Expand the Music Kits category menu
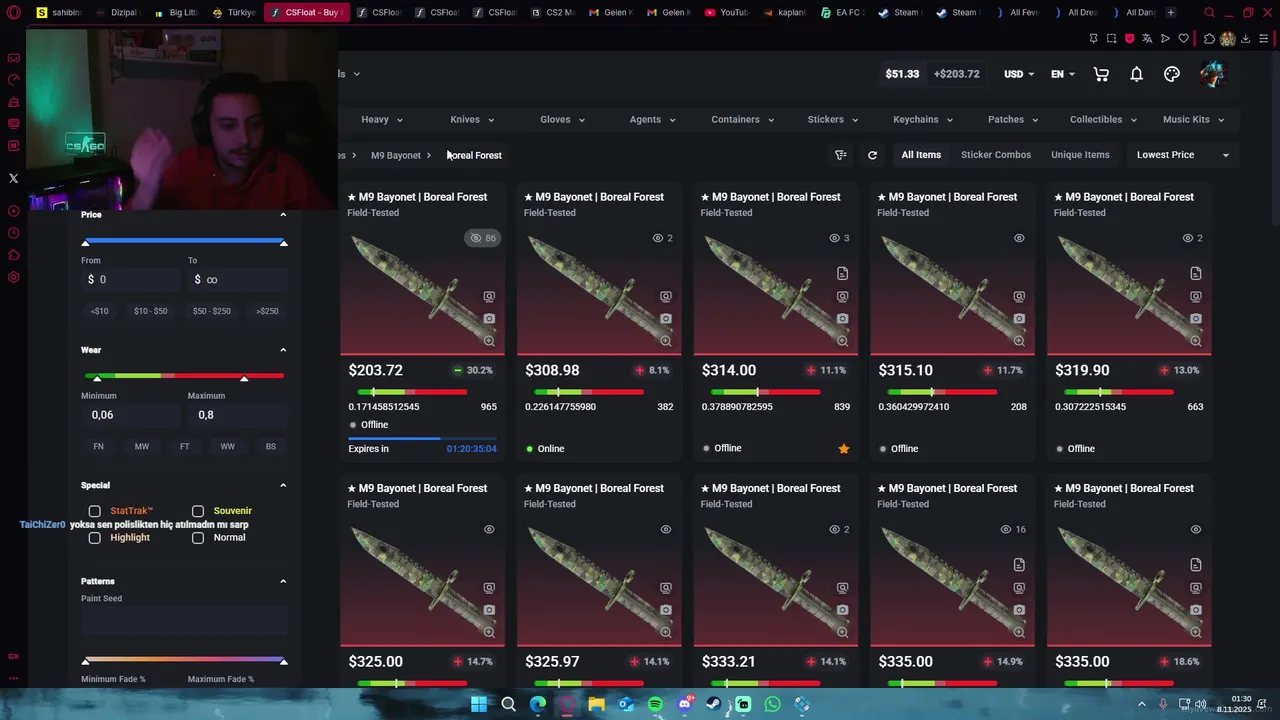Image resolution: width=1280 pixels, height=720 pixels. pyautogui.click(x=1194, y=119)
